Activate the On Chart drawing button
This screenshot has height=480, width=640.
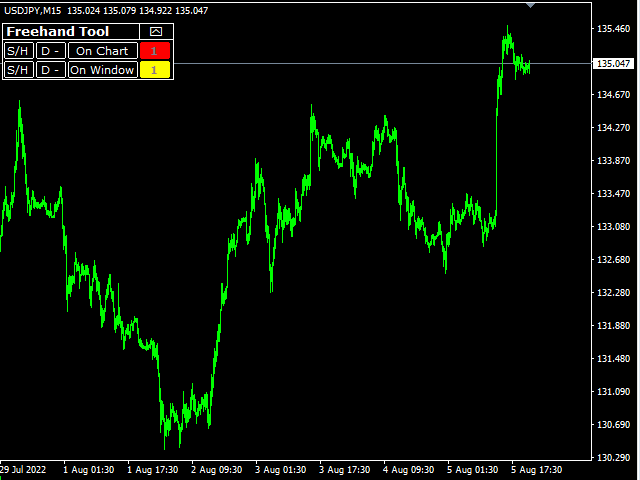[x=102, y=51]
